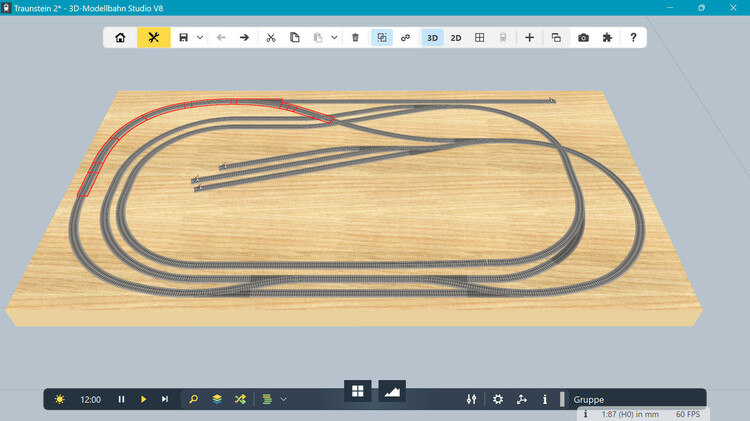Close the 3D-Modellbahn Studio window
Viewport: 750px width, 421px height.
(x=733, y=8)
